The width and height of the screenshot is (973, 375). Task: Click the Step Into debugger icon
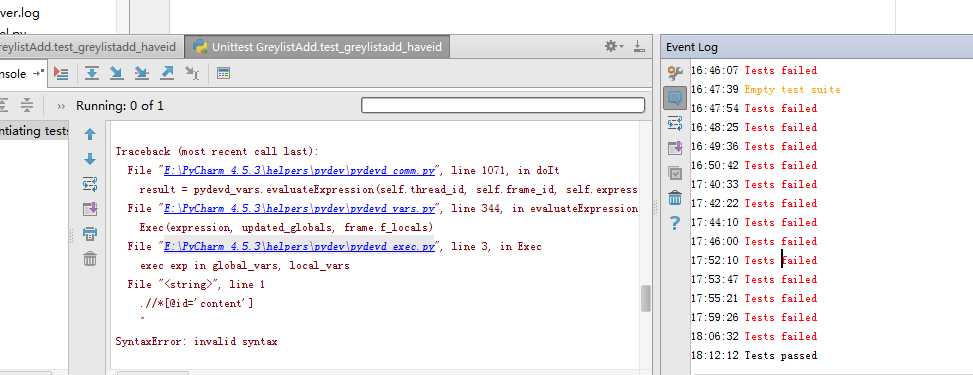pyautogui.click(x=116, y=73)
